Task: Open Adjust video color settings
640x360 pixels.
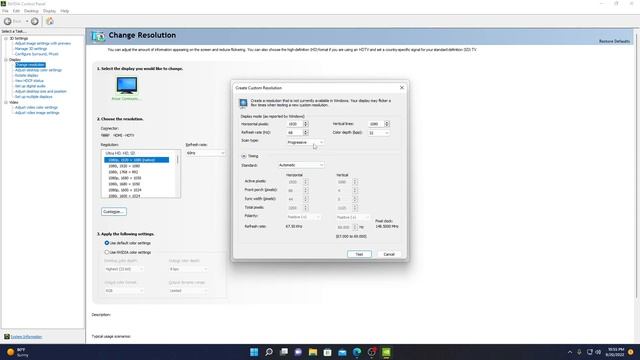Action: [x=36, y=107]
